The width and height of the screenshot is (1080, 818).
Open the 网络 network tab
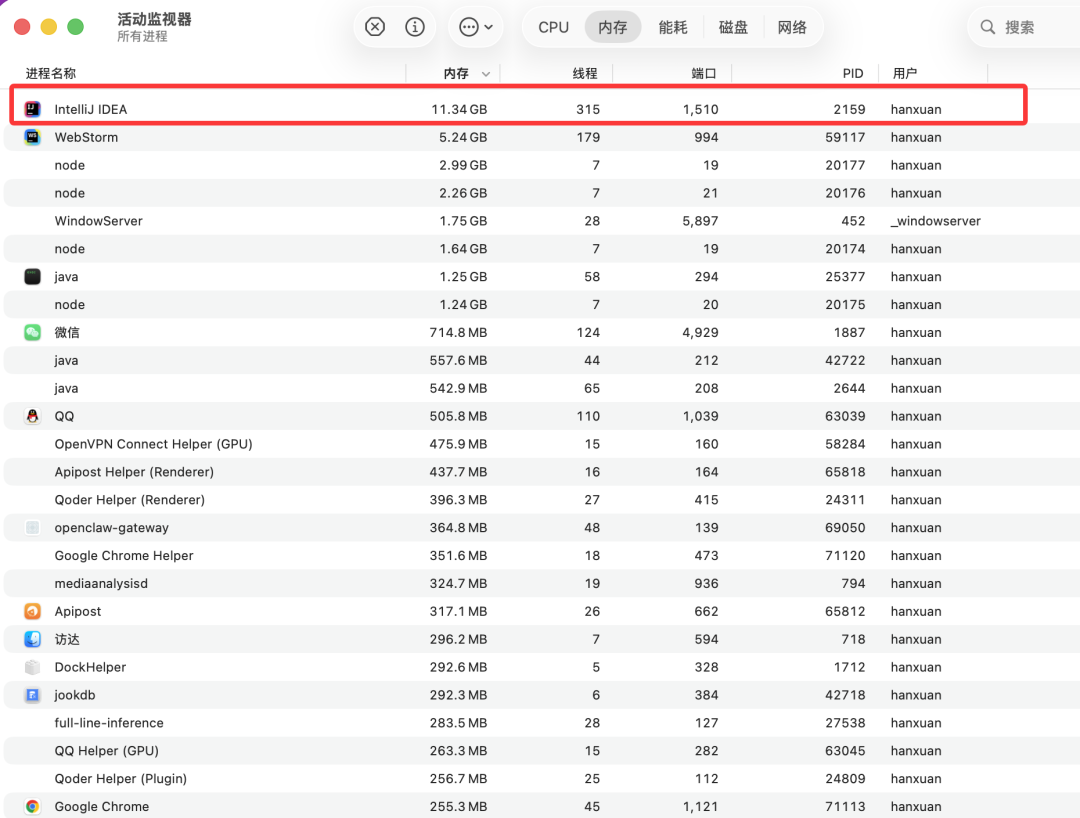point(792,27)
